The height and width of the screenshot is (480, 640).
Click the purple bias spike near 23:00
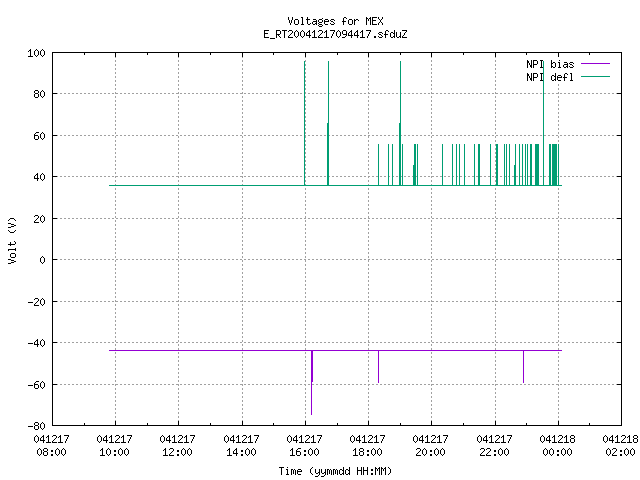click(523, 367)
